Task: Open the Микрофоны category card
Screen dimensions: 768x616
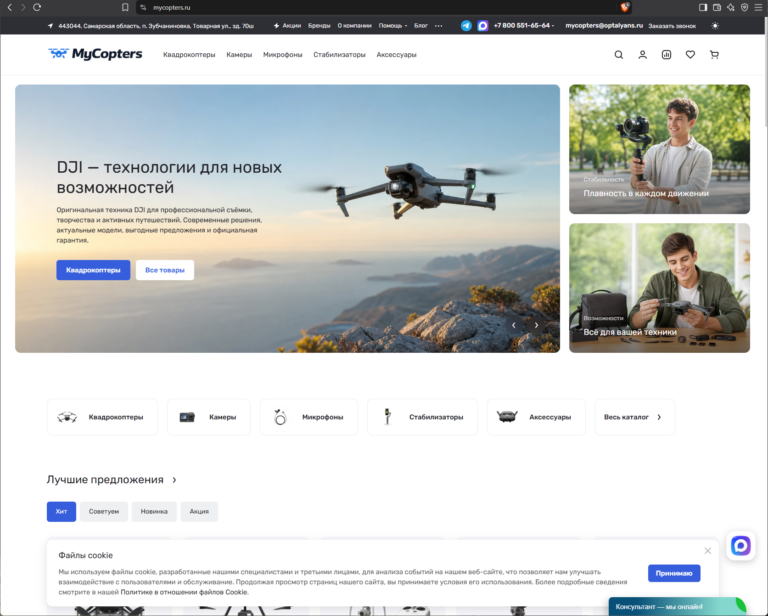Action: point(309,417)
